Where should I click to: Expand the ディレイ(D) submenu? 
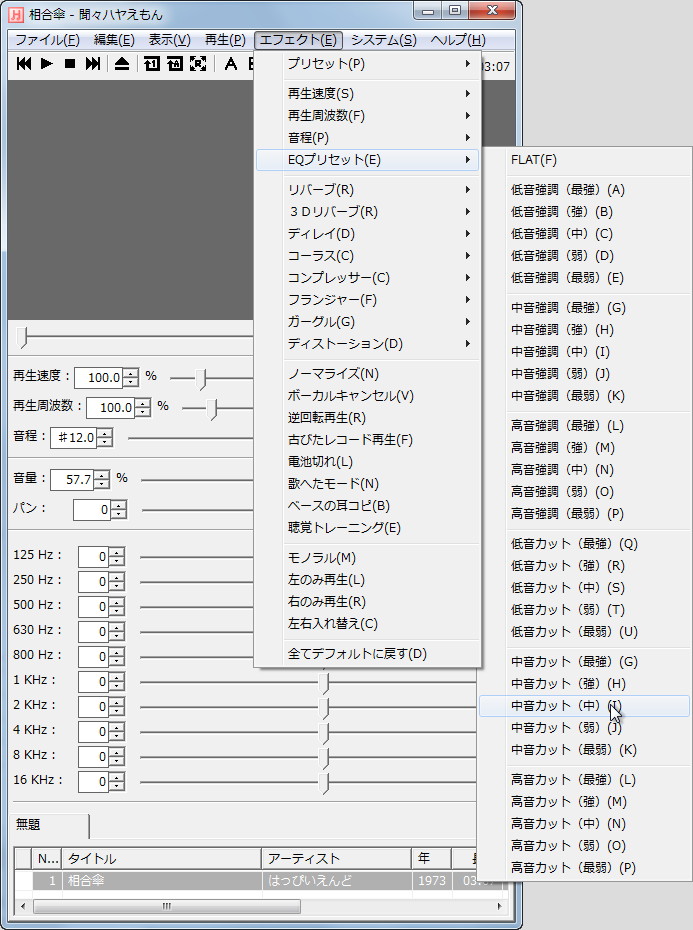click(367, 234)
